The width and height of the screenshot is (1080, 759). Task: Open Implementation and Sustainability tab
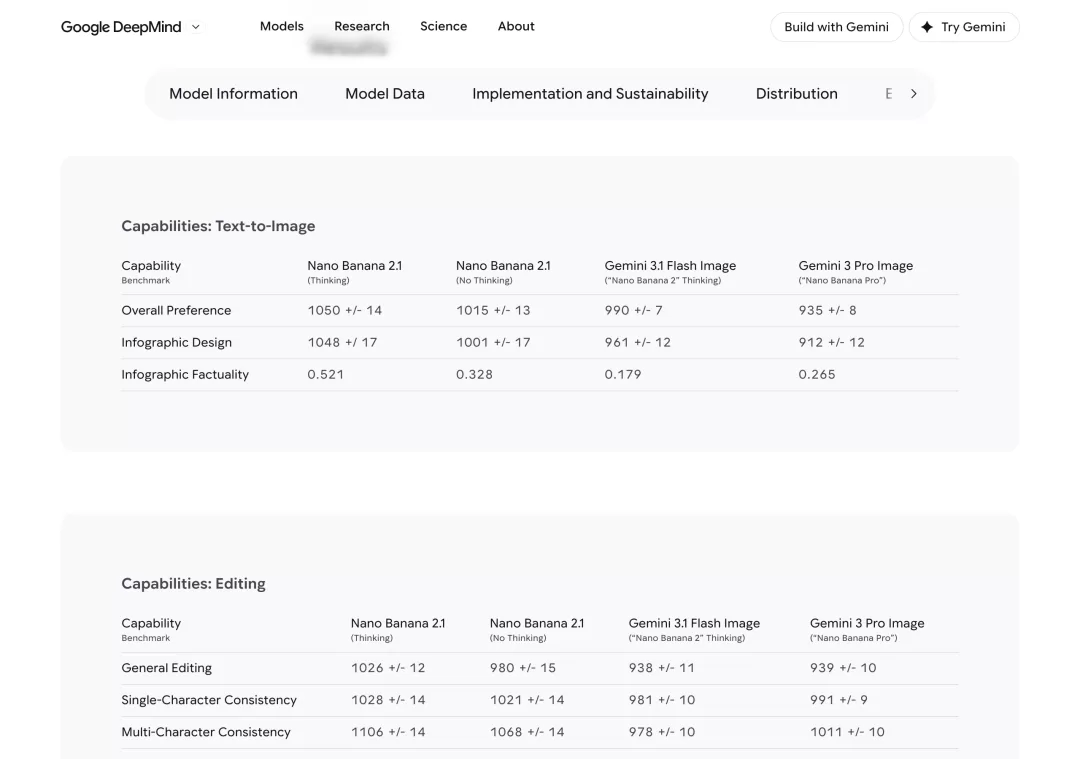(x=590, y=94)
